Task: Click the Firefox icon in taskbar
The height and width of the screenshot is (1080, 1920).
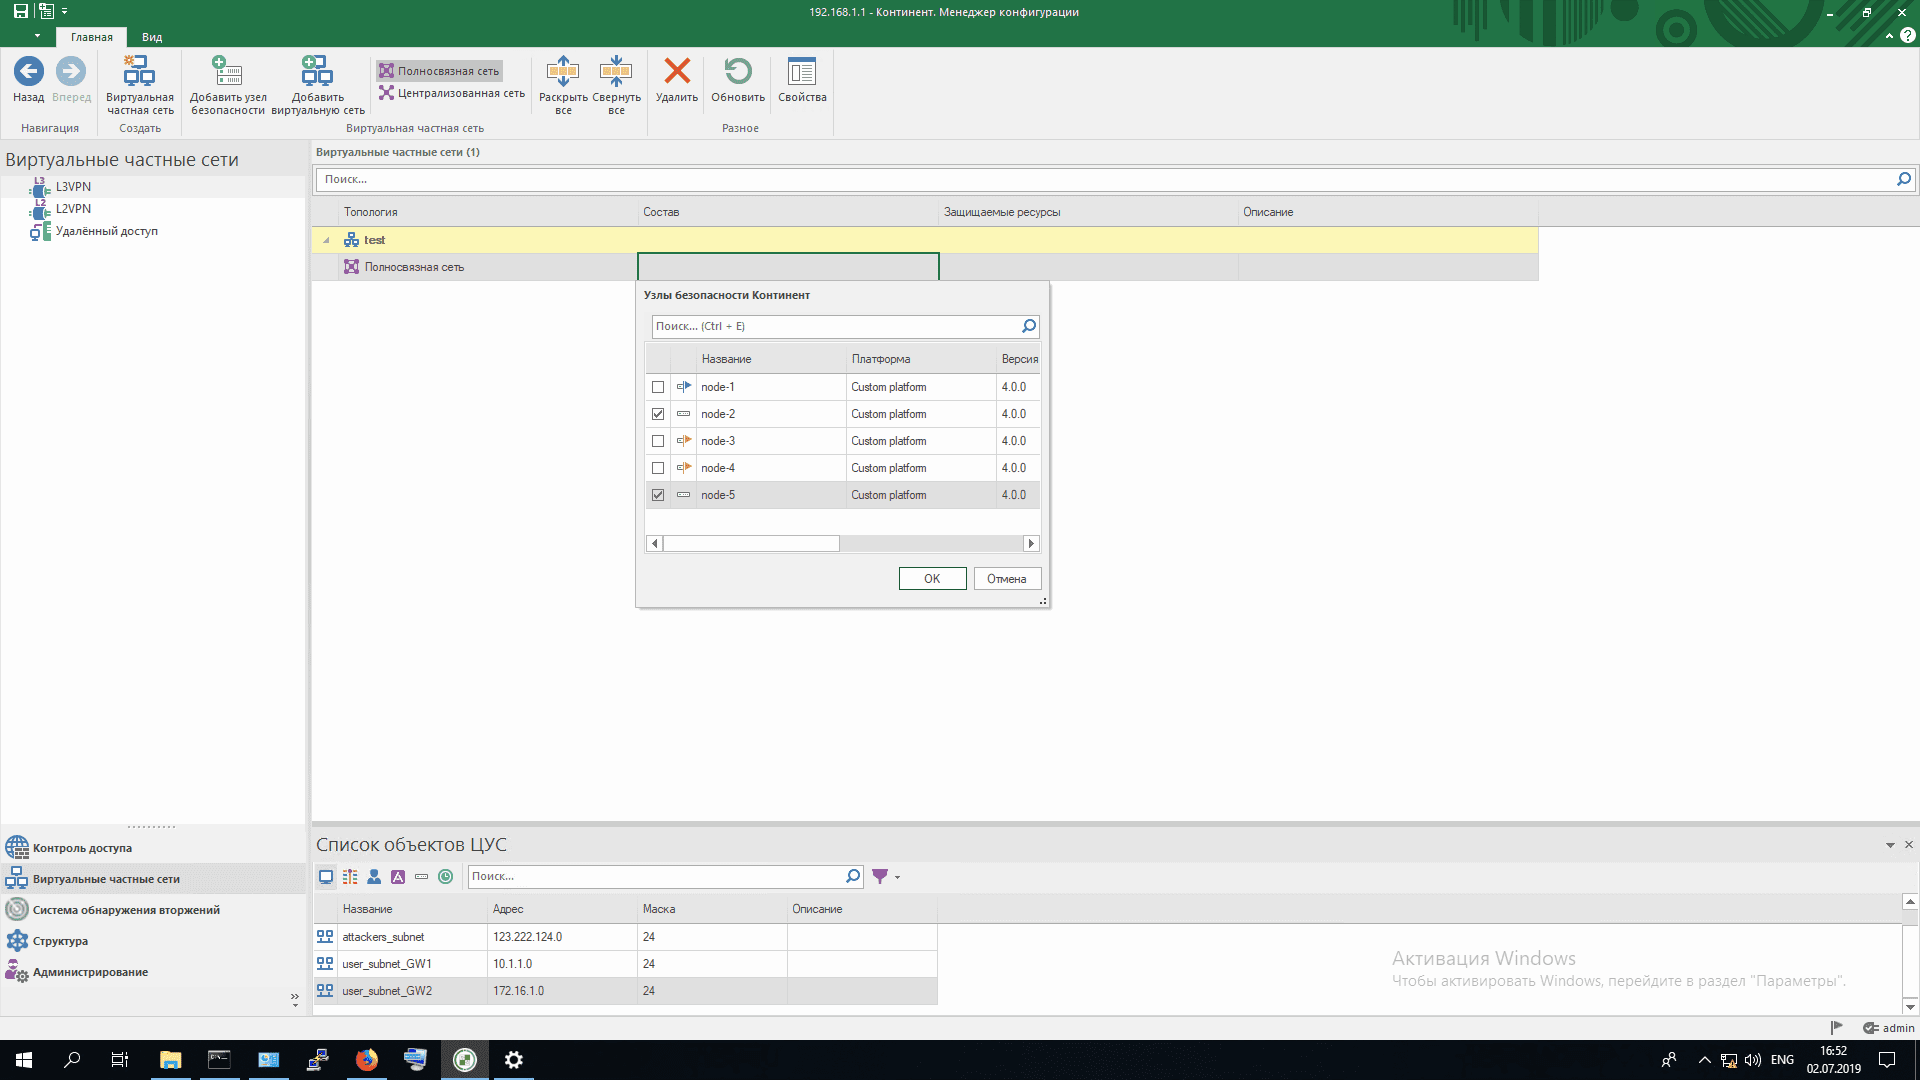Action: pos(367,1060)
